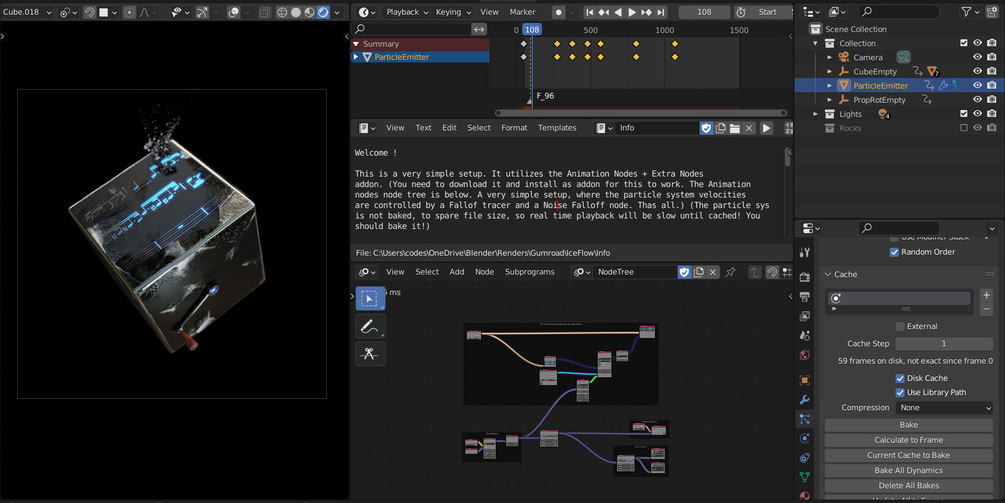Uncheck Use Library Path
The width and height of the screenshot is (1005, 503).
pyautogui.click(x=900, y=393)
